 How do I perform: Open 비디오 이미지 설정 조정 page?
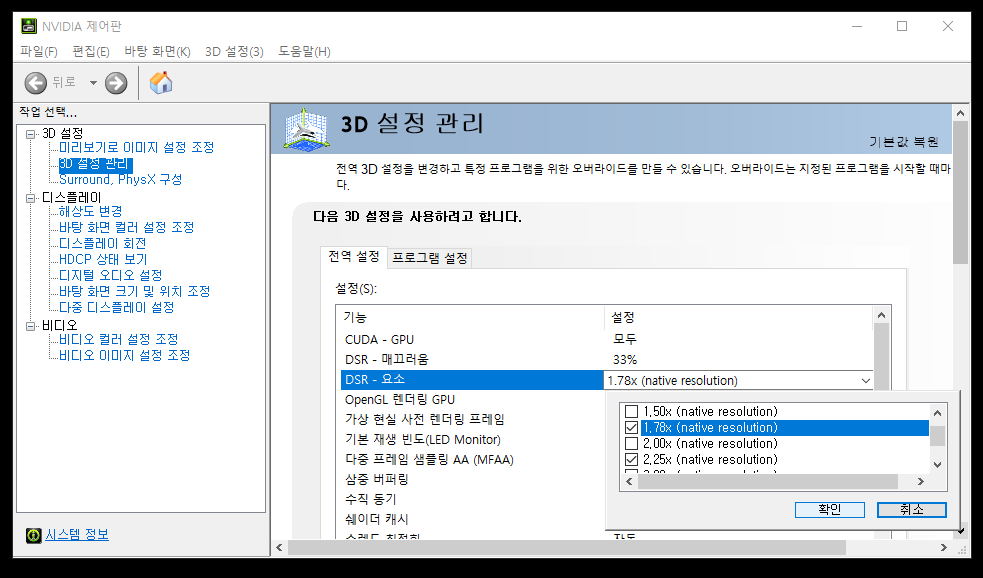[125, 355]
